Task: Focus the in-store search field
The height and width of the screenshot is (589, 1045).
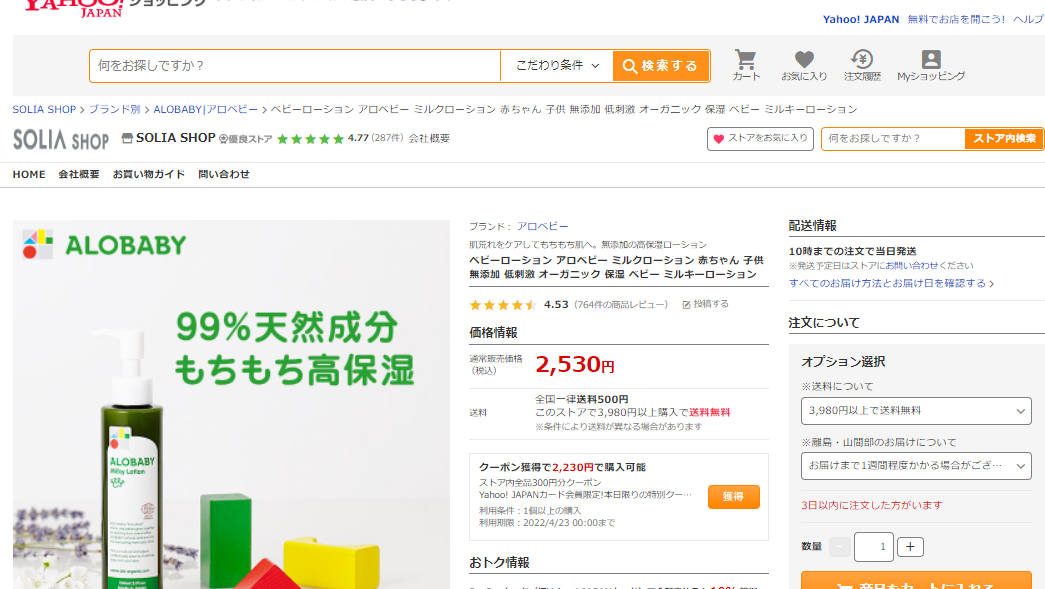Action: (x=893, y=139)
